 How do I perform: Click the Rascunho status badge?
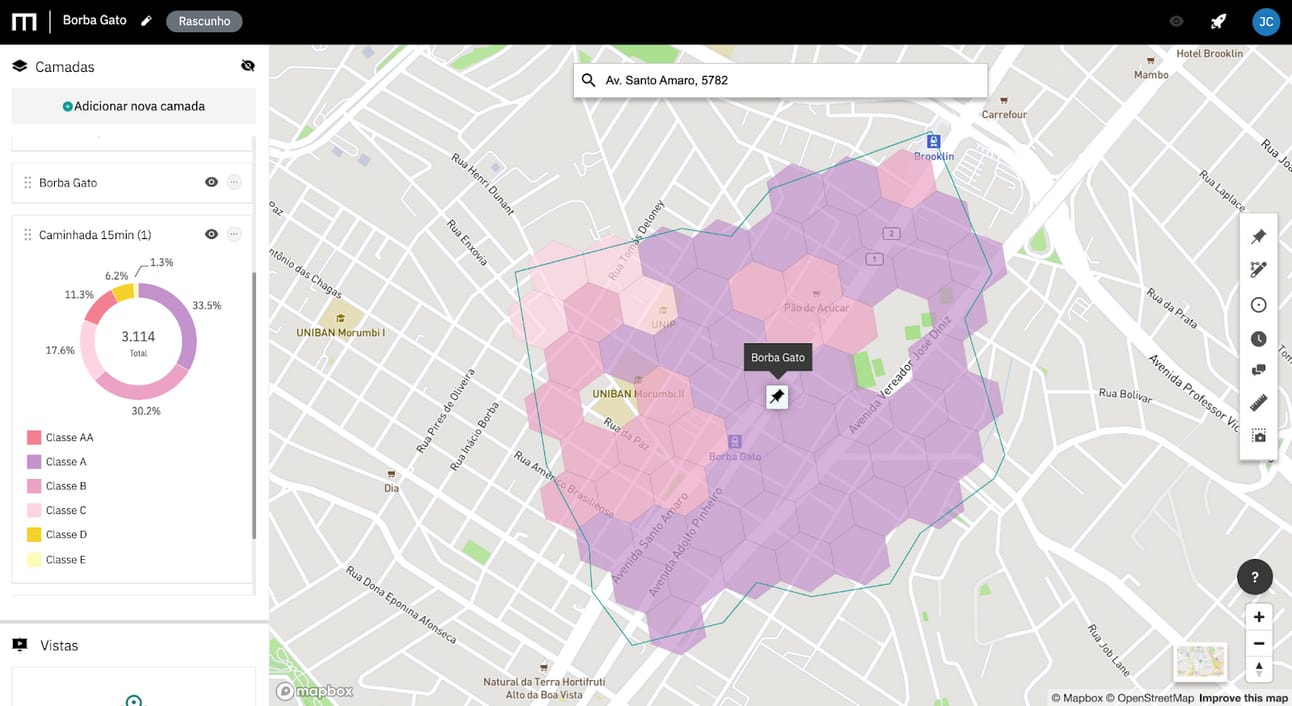[x=204, y=21]
